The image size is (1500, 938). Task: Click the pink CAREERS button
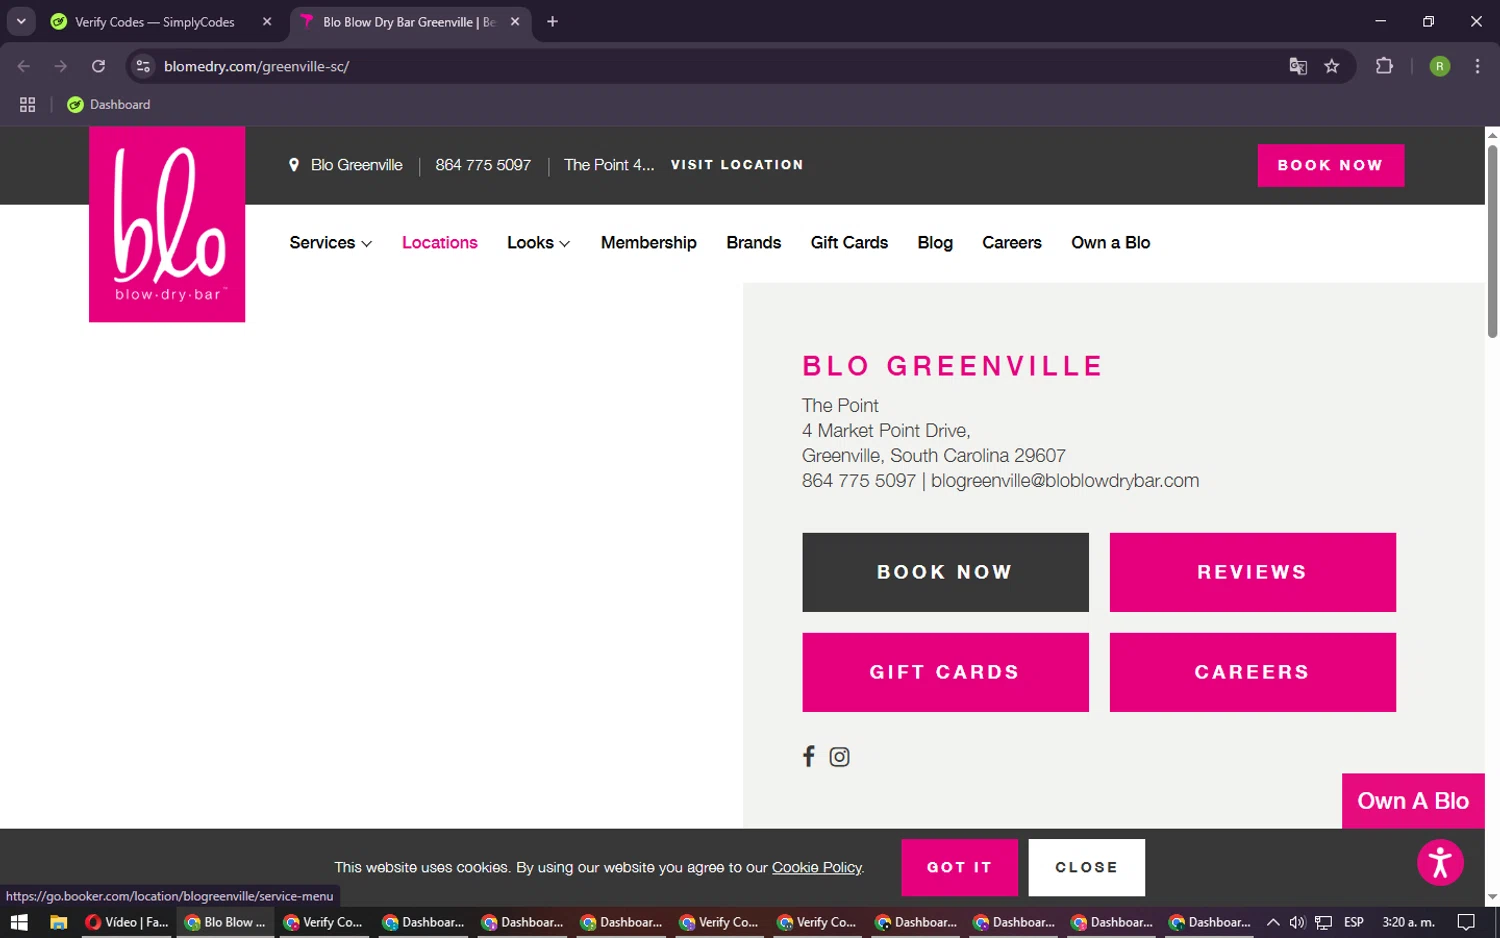[1252, 672]
